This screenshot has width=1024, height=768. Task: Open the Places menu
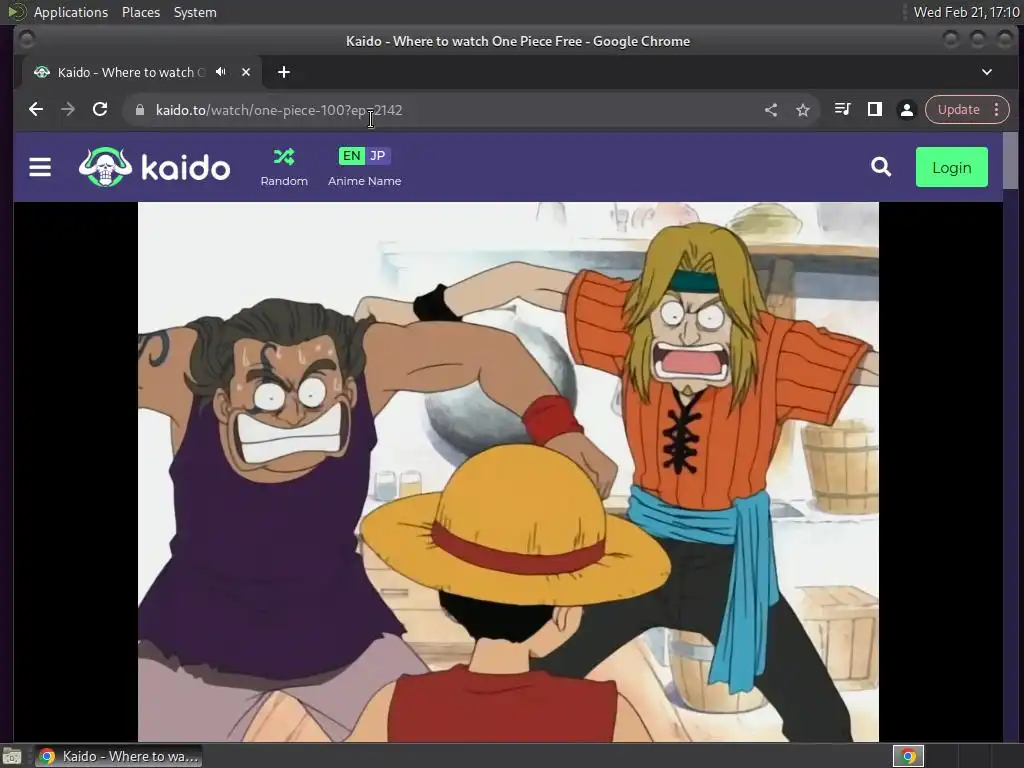click(141, 12)
